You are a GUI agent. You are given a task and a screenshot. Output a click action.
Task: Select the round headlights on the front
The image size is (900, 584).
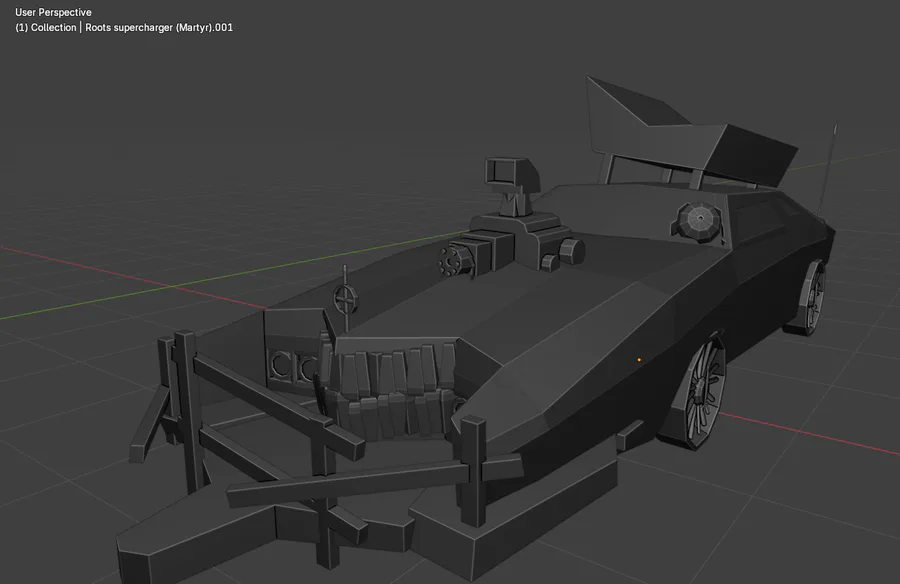coord(295,366)
